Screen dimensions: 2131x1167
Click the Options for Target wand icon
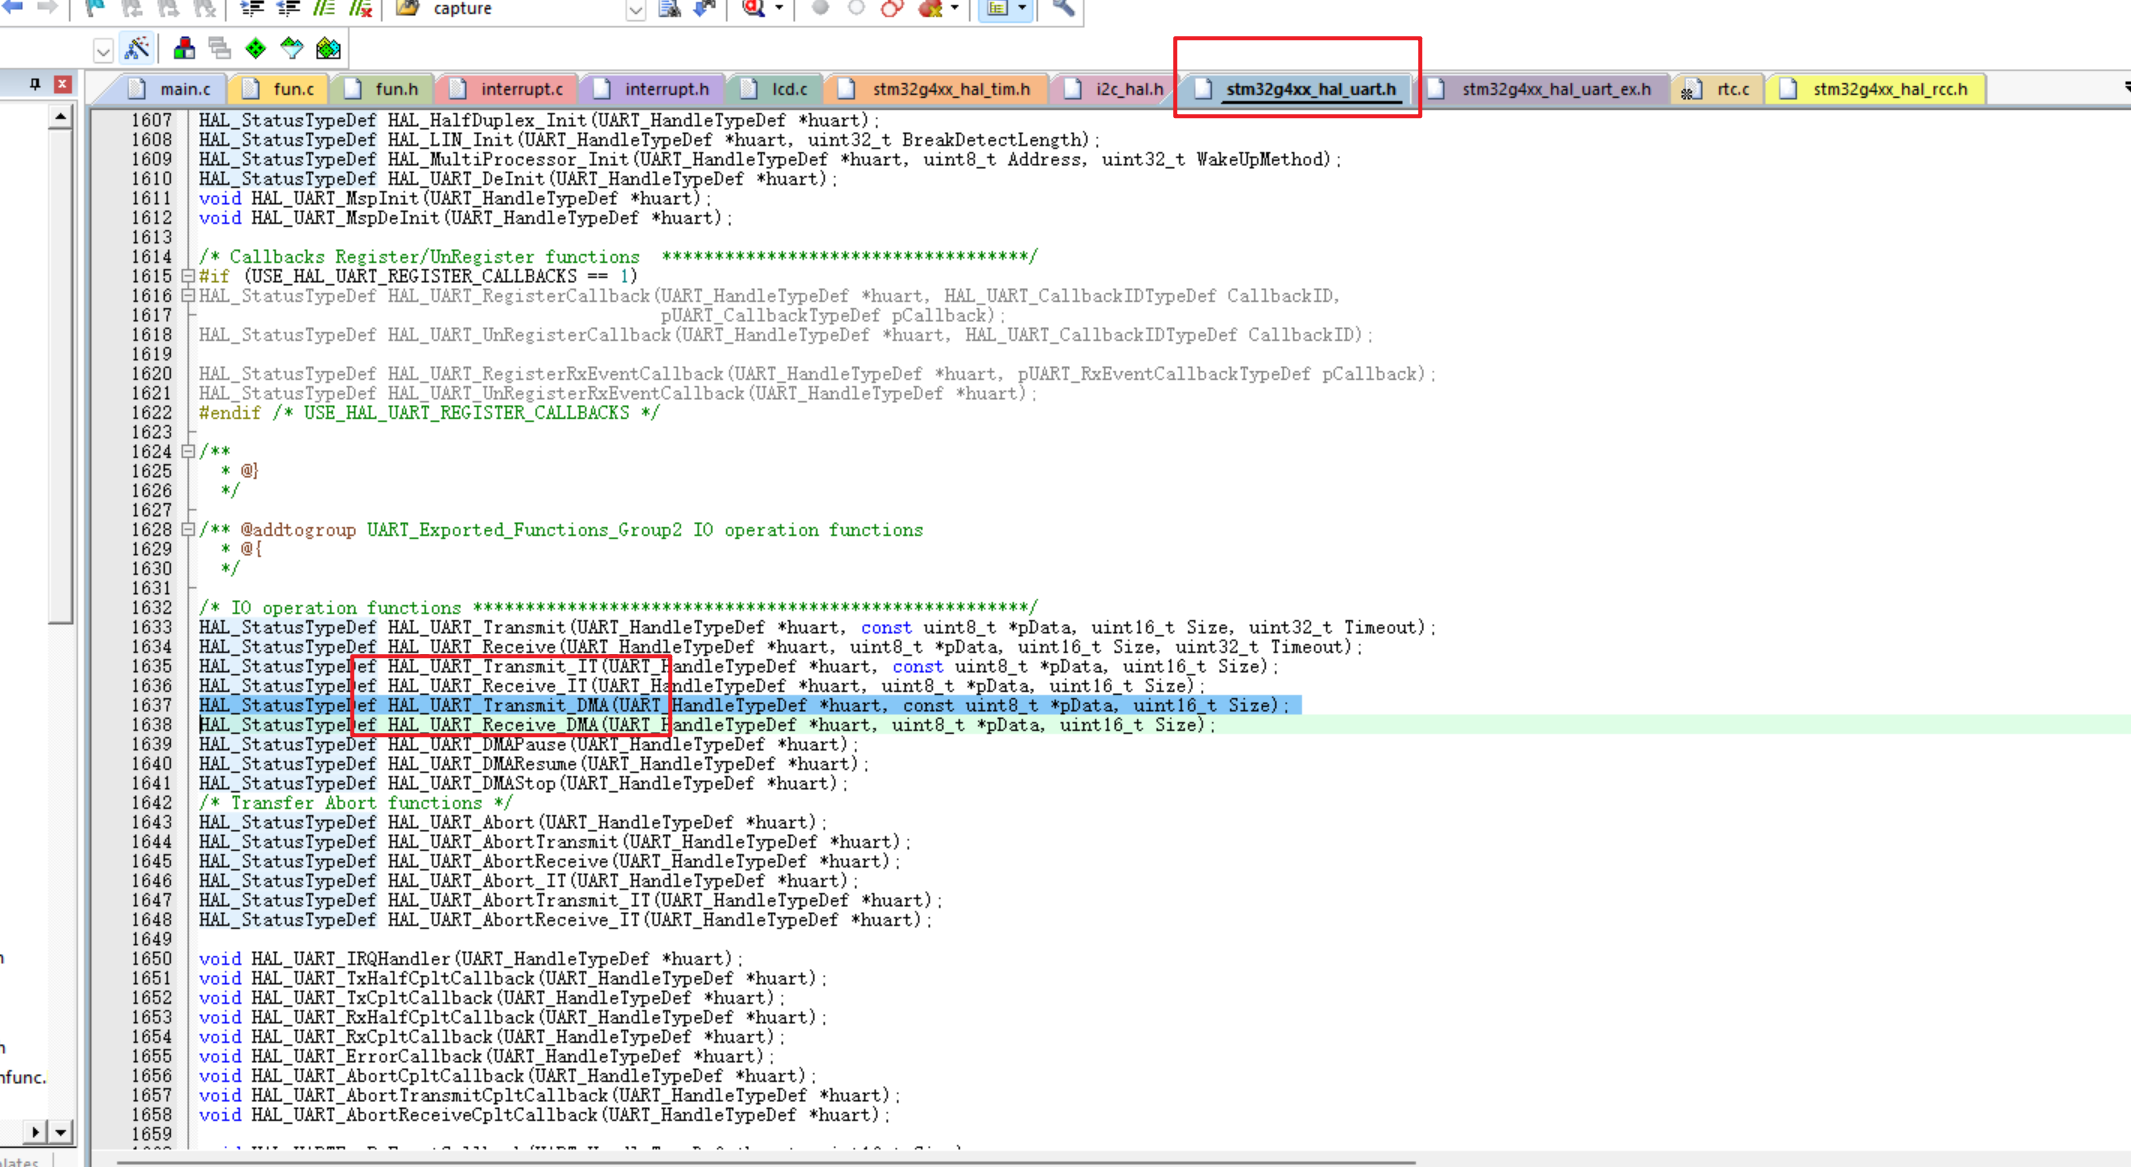(x=137, y=48)
